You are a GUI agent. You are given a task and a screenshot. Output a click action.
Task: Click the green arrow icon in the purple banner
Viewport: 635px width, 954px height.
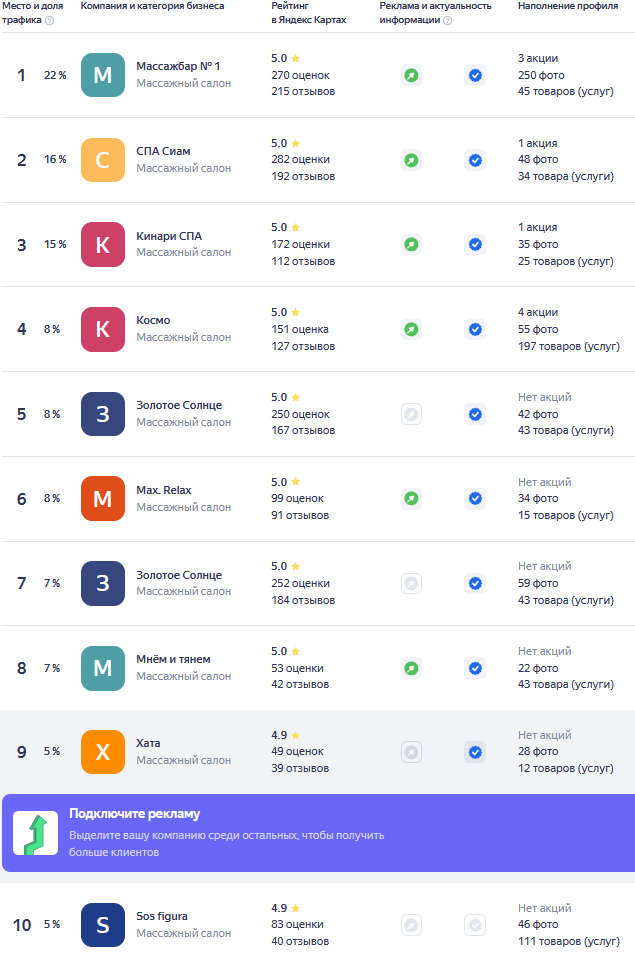coord(35,833)
